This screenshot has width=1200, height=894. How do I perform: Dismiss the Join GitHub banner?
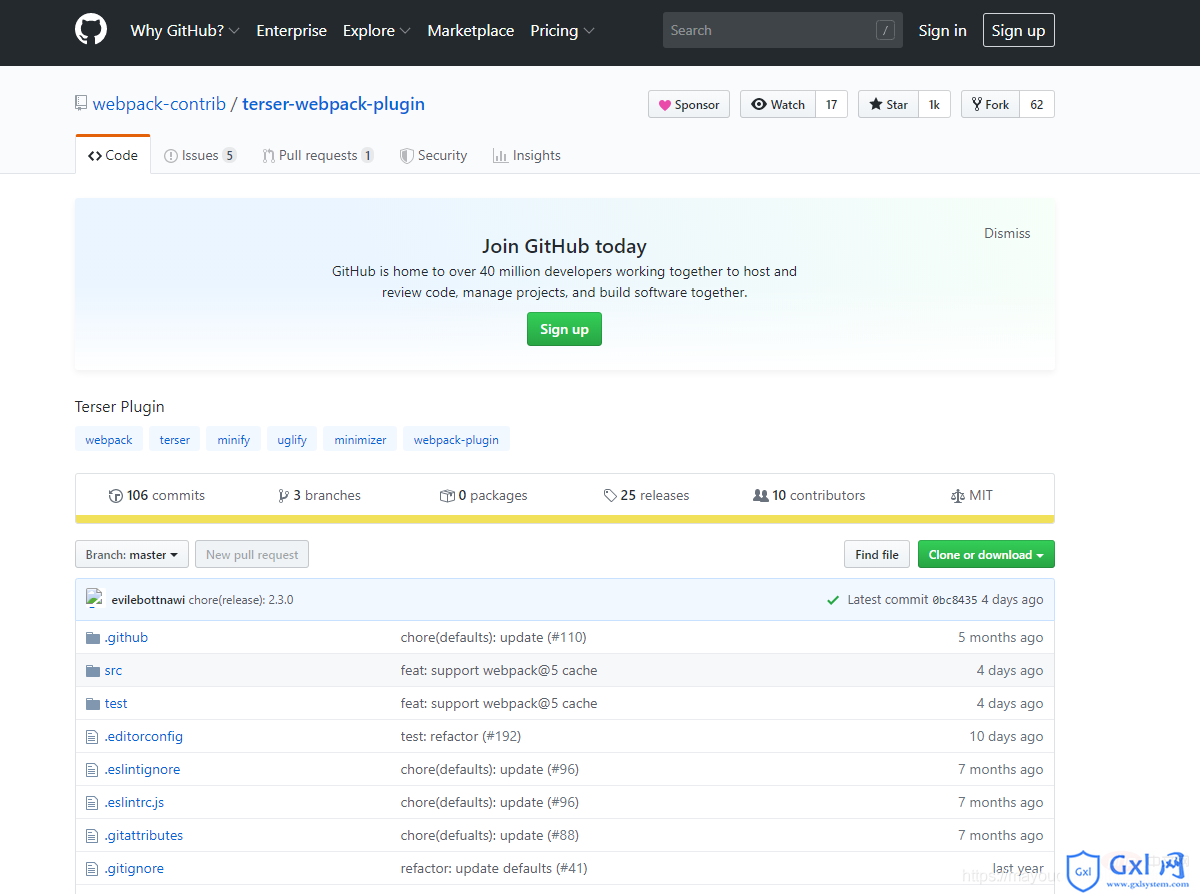pyautogui.click(x=1007, y=233)
